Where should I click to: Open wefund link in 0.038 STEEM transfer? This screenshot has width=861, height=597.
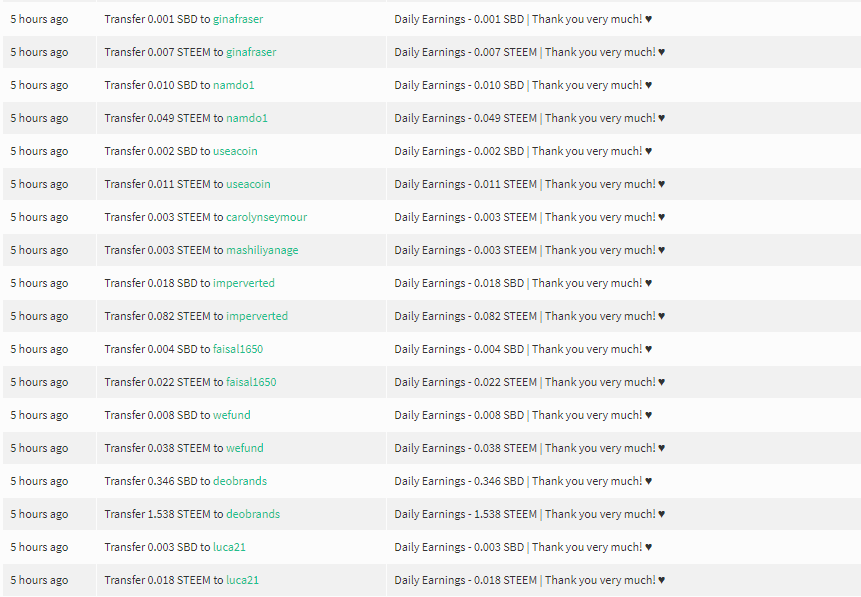tap(245, 448)
